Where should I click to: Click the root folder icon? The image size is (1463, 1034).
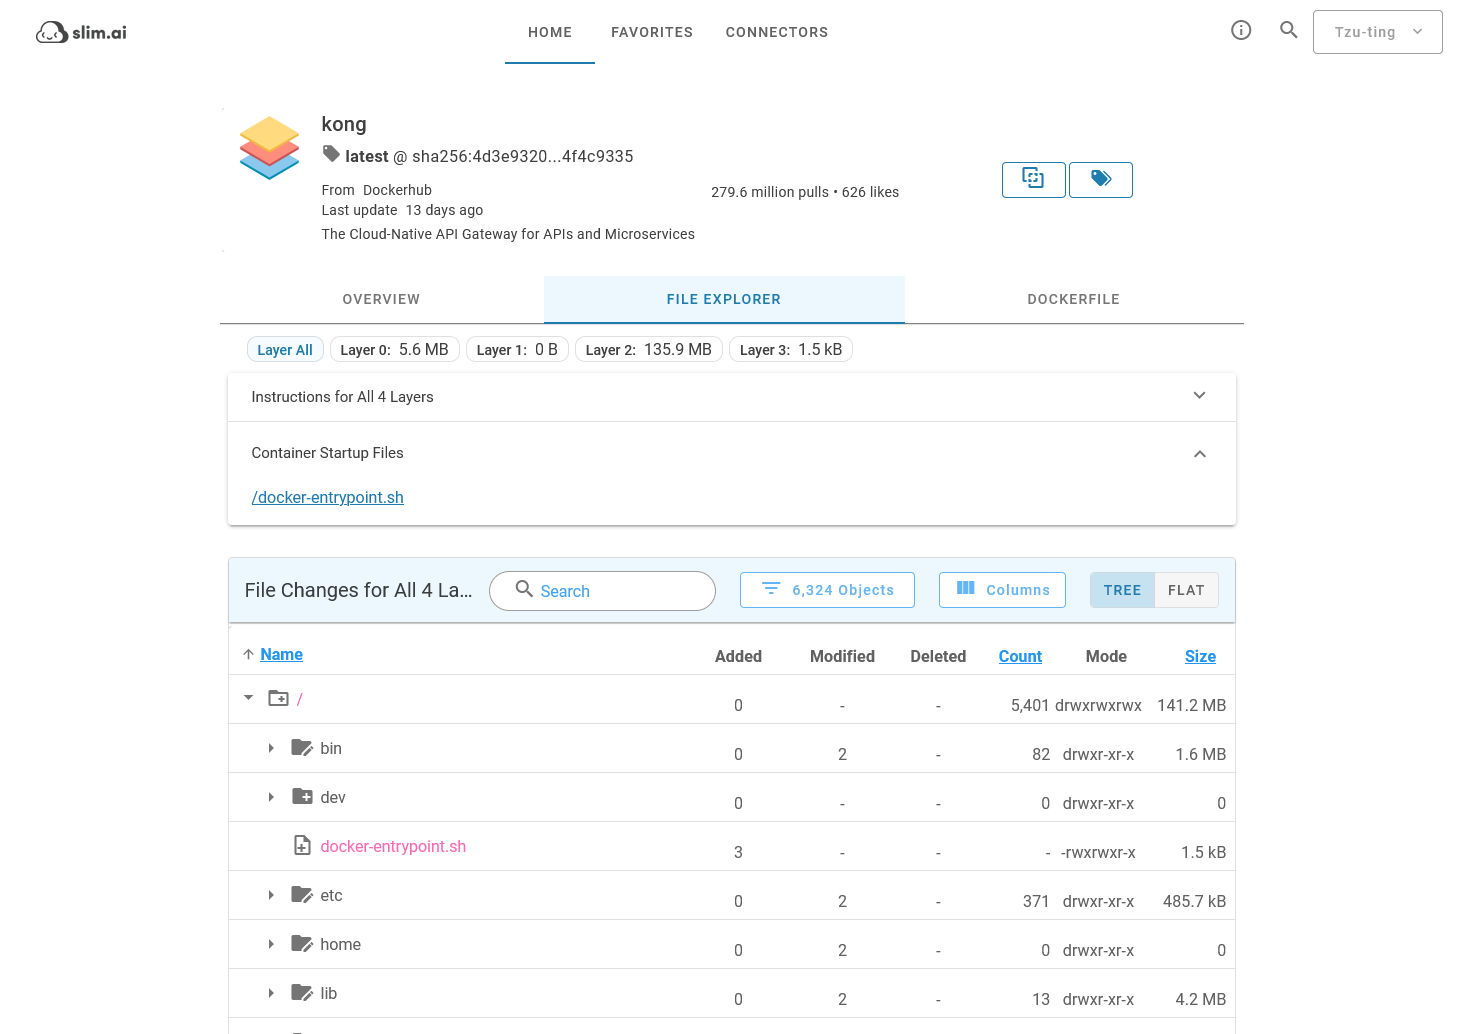[x=278, y=698]
